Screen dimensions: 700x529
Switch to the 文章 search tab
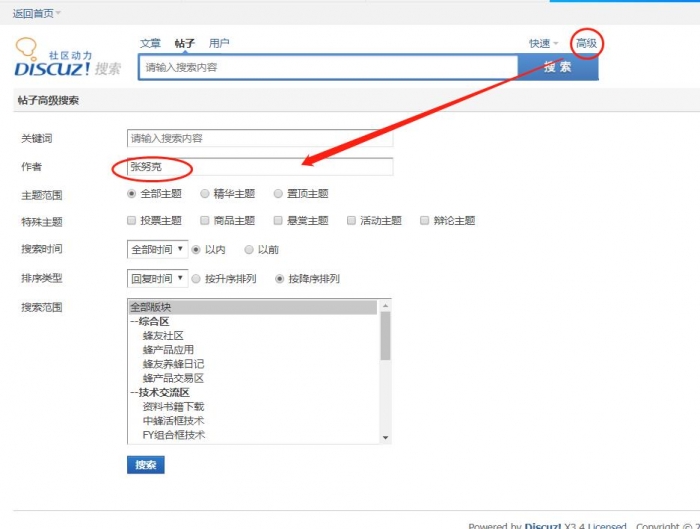click(x=150, y=43)
